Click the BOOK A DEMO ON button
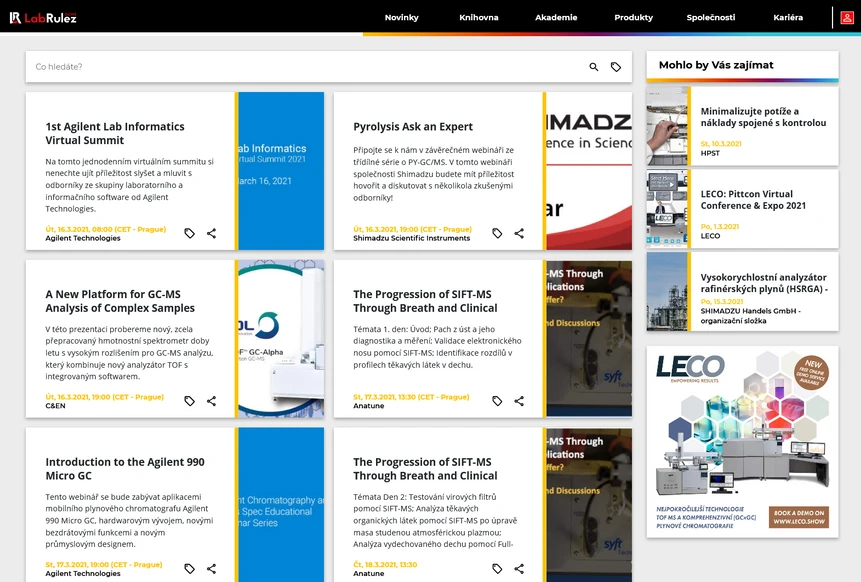861x582 pixels. (x=799, y=513)
